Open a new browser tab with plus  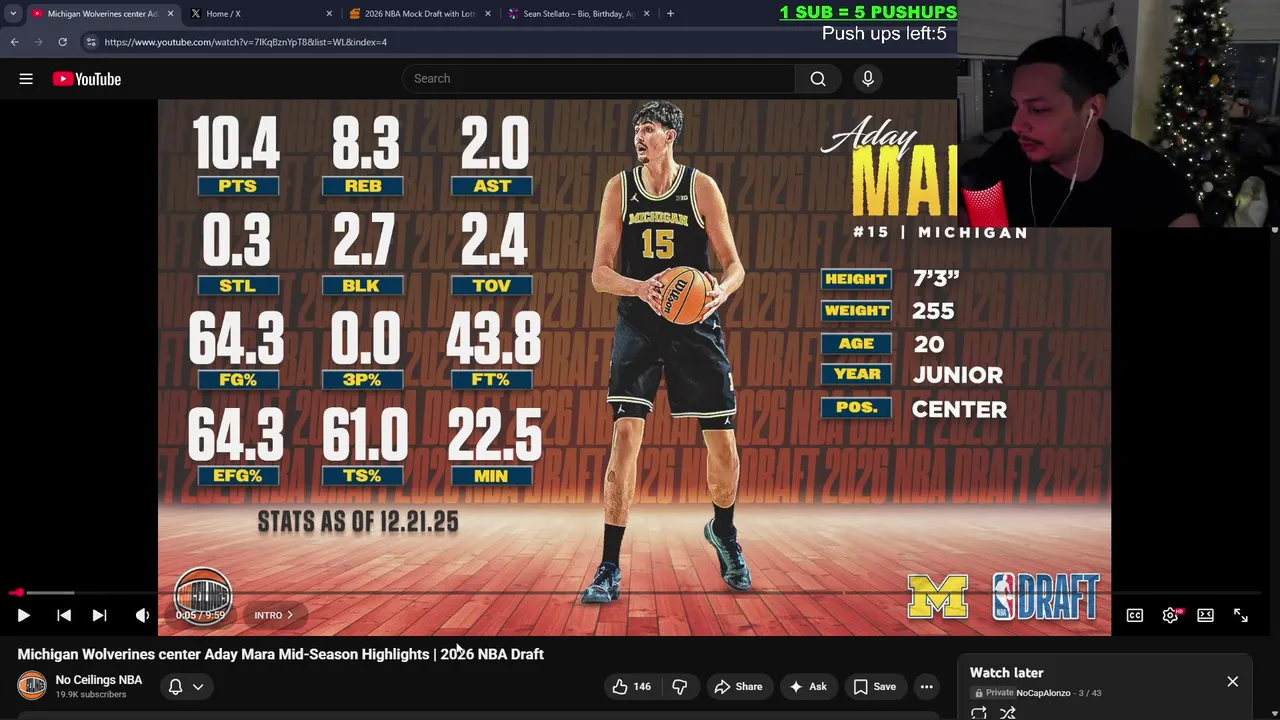coord(670,14)
